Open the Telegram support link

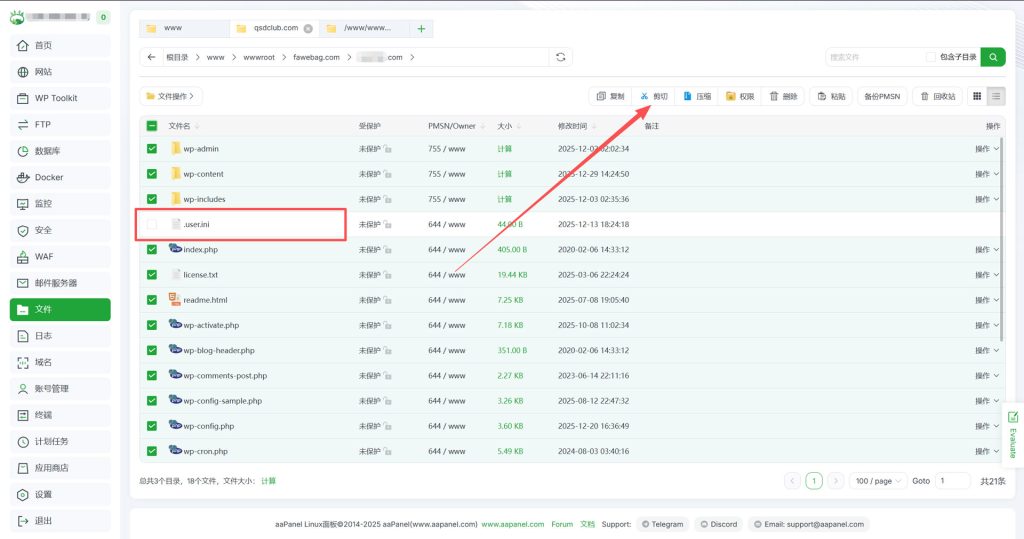[x=664, y=524]
